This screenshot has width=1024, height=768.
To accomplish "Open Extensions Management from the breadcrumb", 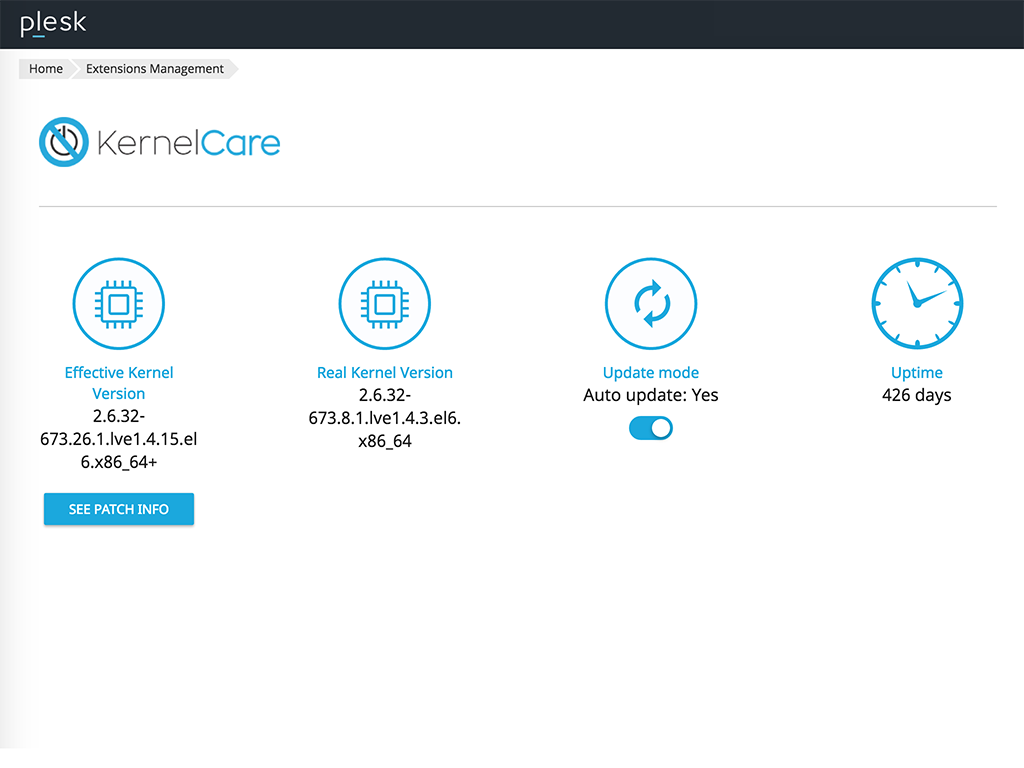I will click(154, 68).
